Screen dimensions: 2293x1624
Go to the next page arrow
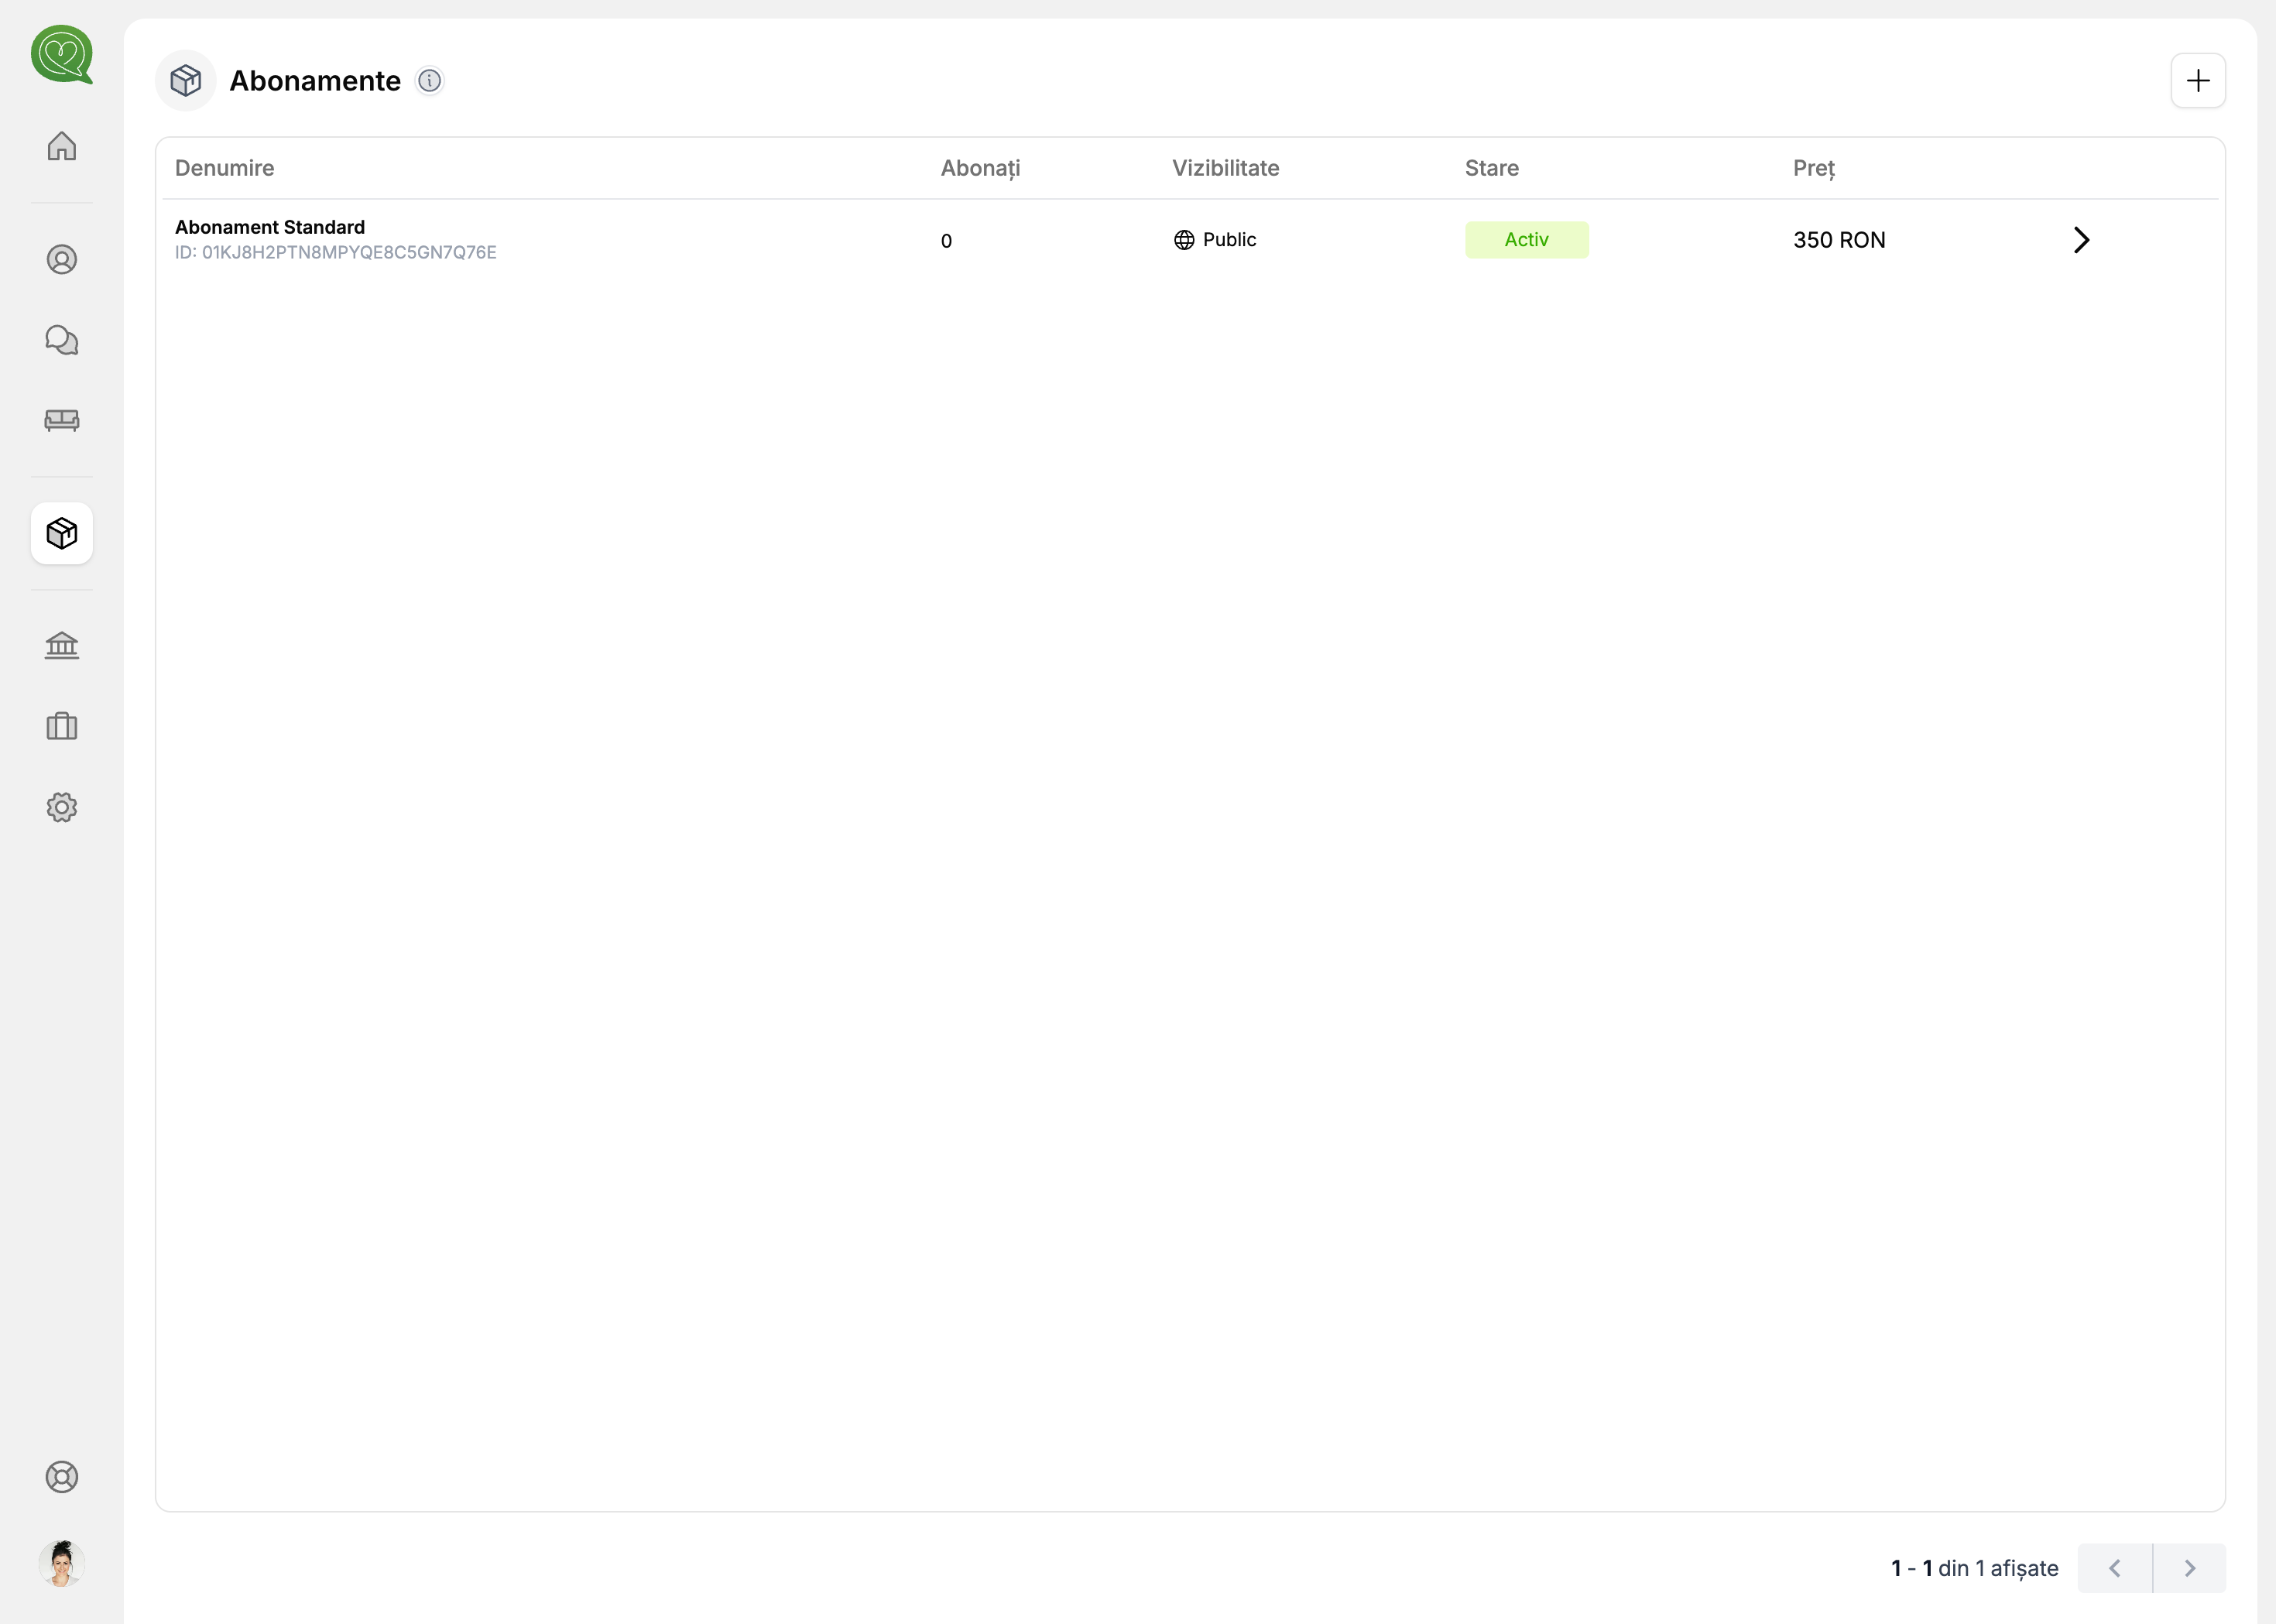(2189, 1568)
